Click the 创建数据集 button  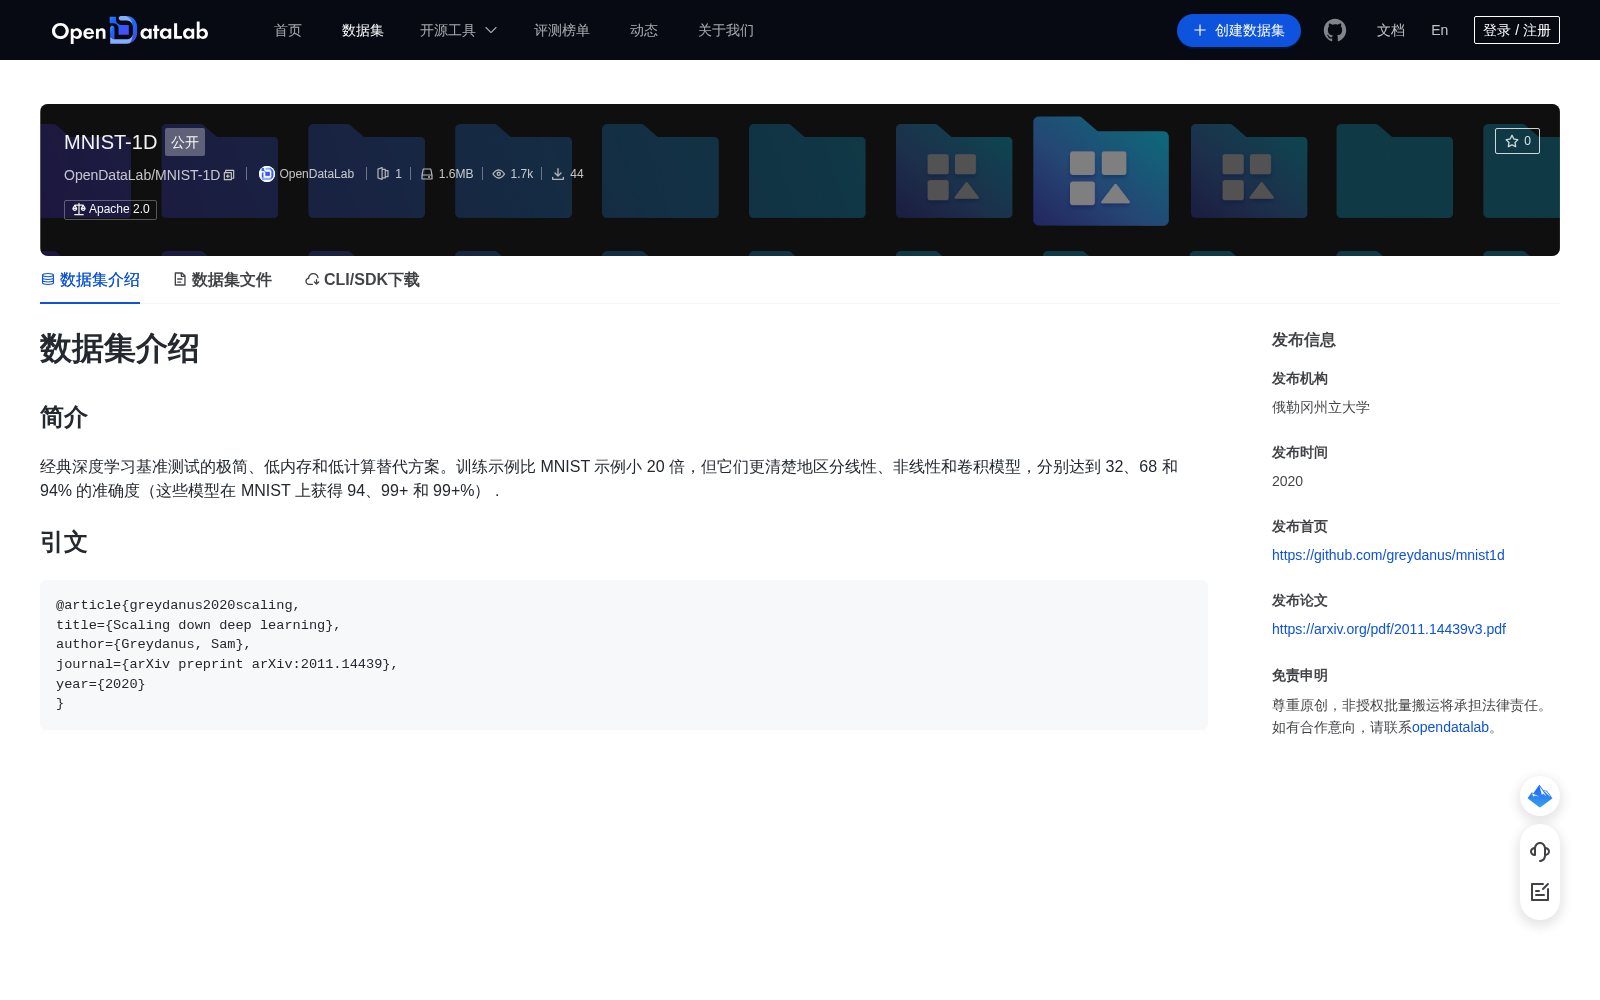1239,30
